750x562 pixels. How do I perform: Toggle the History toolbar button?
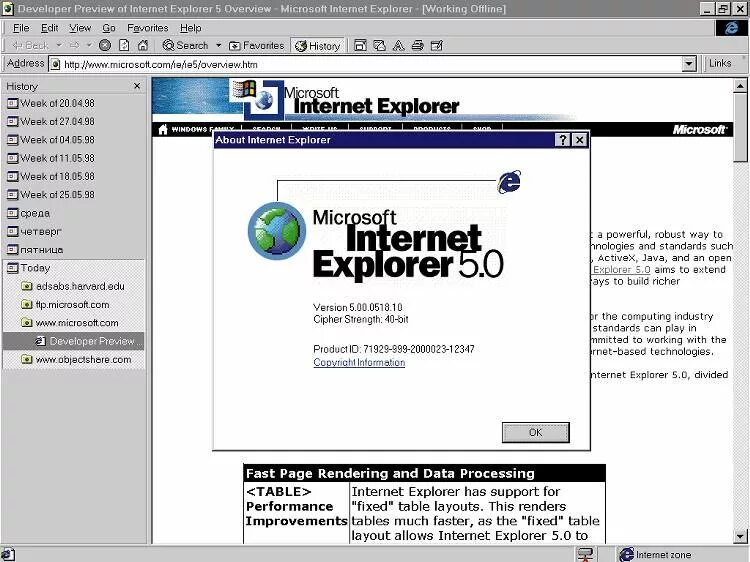318,46
